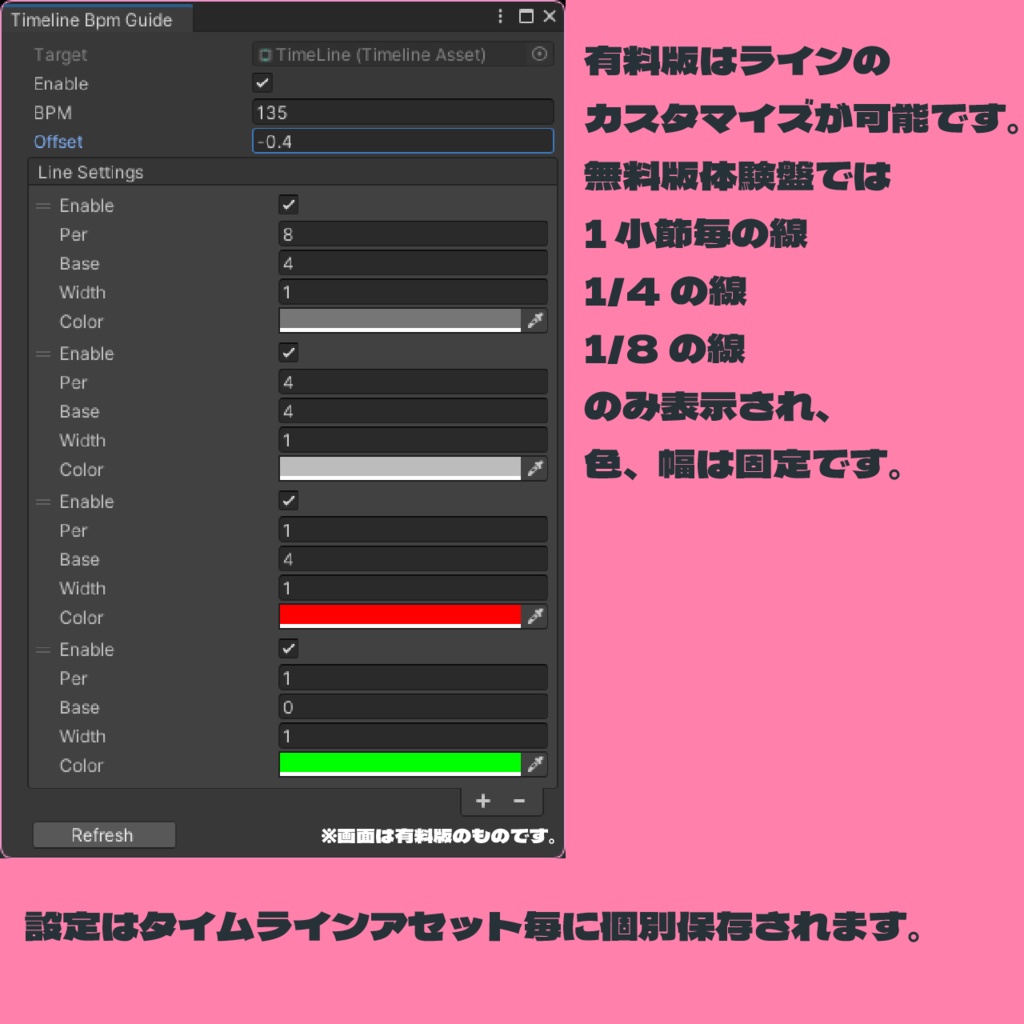Maximize the Timeline Bpm Guide window
This screenshot has height=1024, width=1024.
point(526,16)
